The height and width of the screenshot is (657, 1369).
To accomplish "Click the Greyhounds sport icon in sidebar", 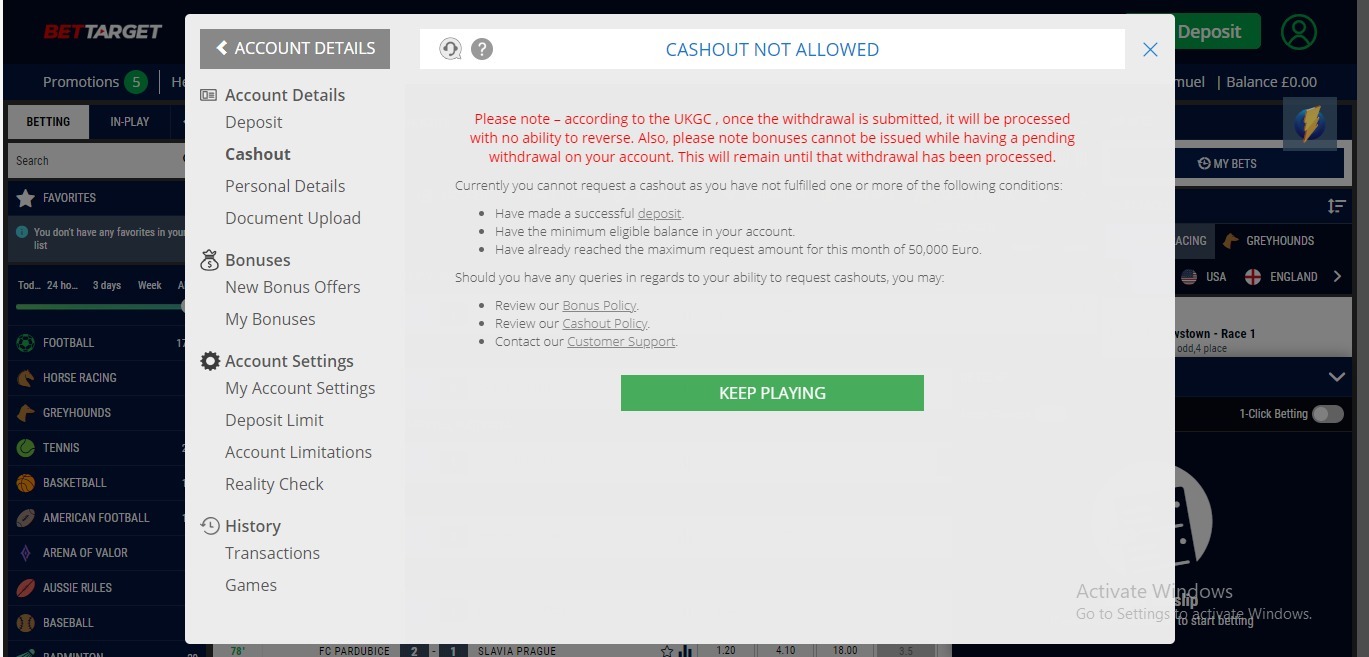I will point(25,413).
